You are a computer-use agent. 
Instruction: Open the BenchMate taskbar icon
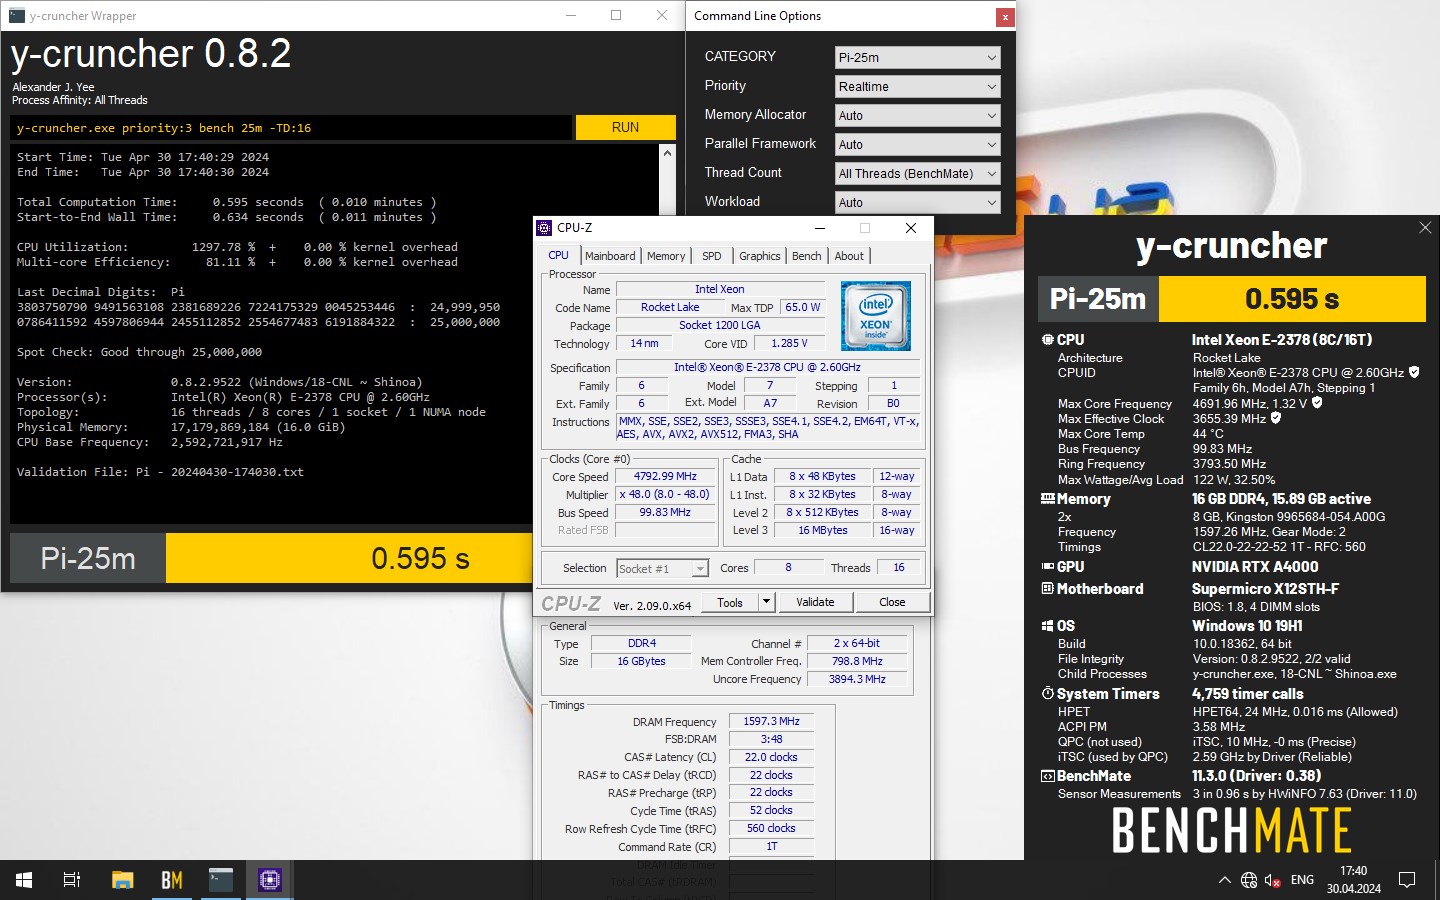click(x=172, y=880)
